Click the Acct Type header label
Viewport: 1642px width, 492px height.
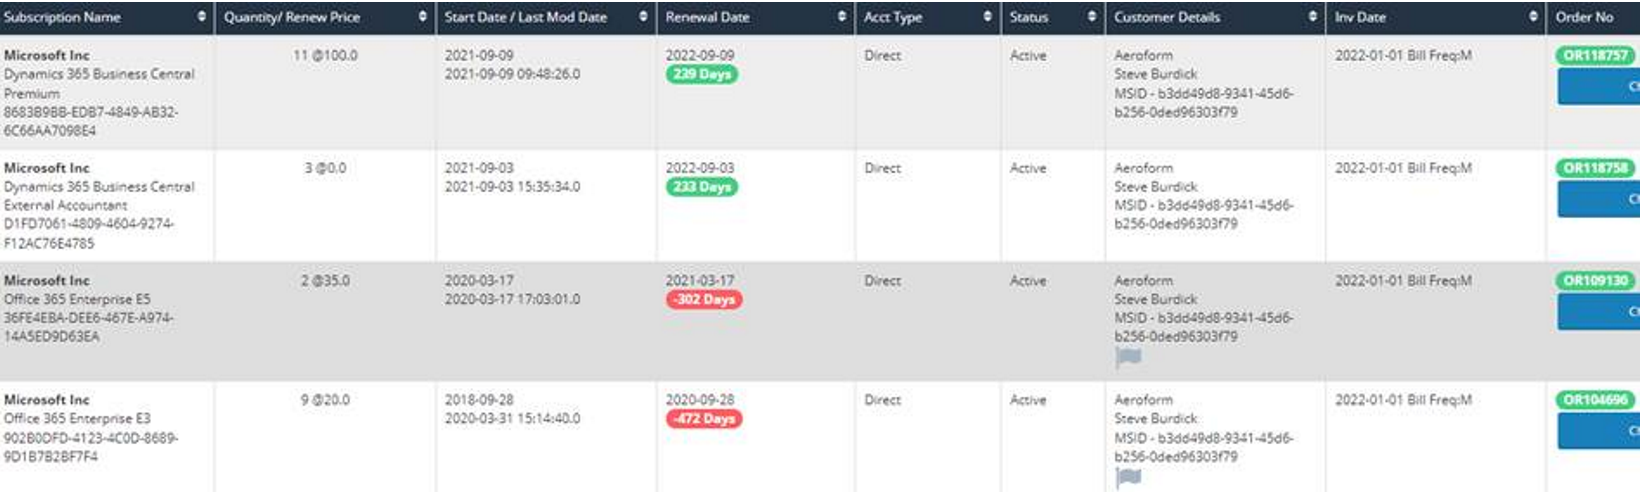point(893,17)
